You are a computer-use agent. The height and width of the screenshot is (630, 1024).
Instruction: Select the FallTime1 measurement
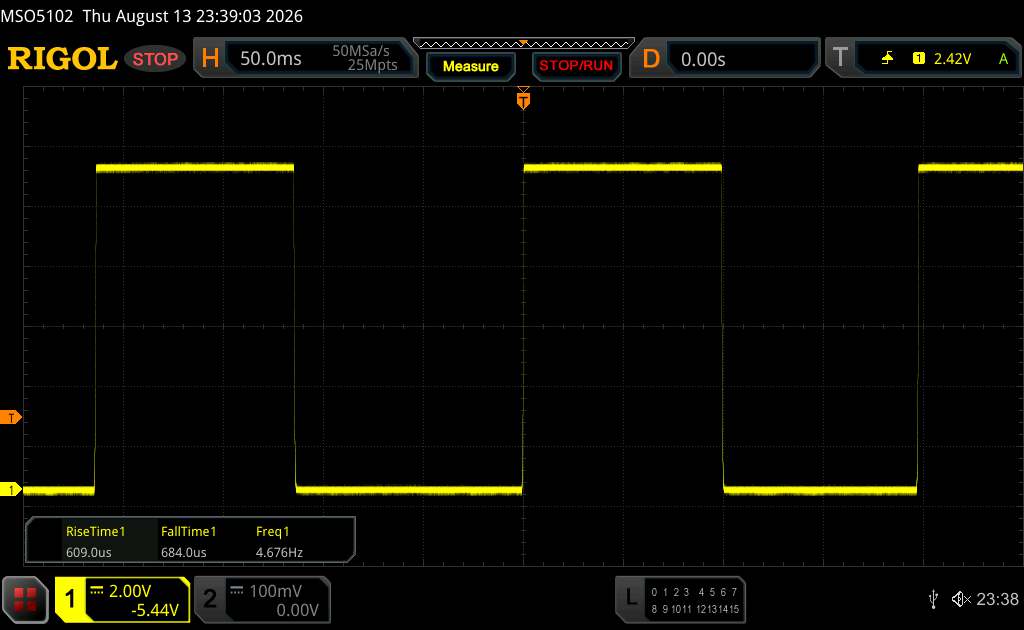(x=188, y=531)
